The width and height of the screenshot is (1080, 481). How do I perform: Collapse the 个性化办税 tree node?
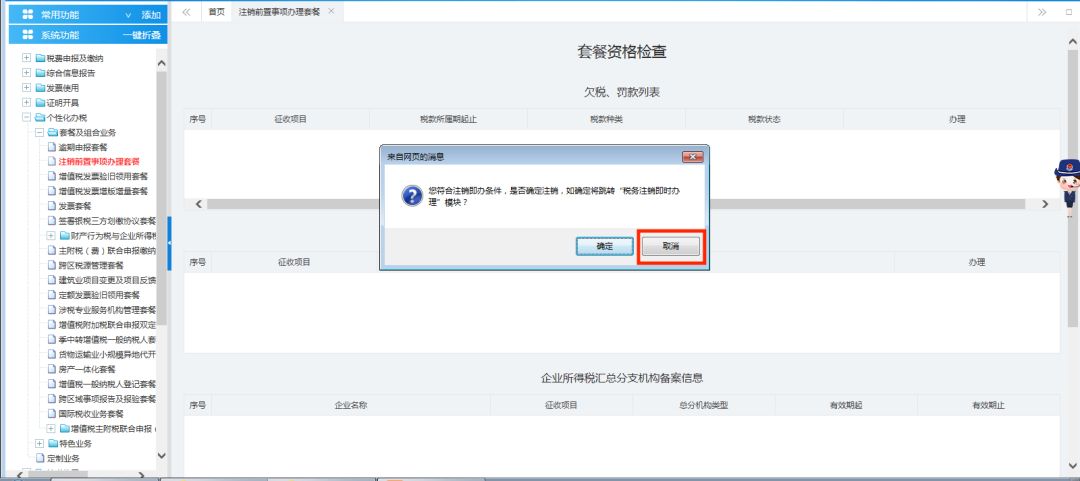coord(27,117)
